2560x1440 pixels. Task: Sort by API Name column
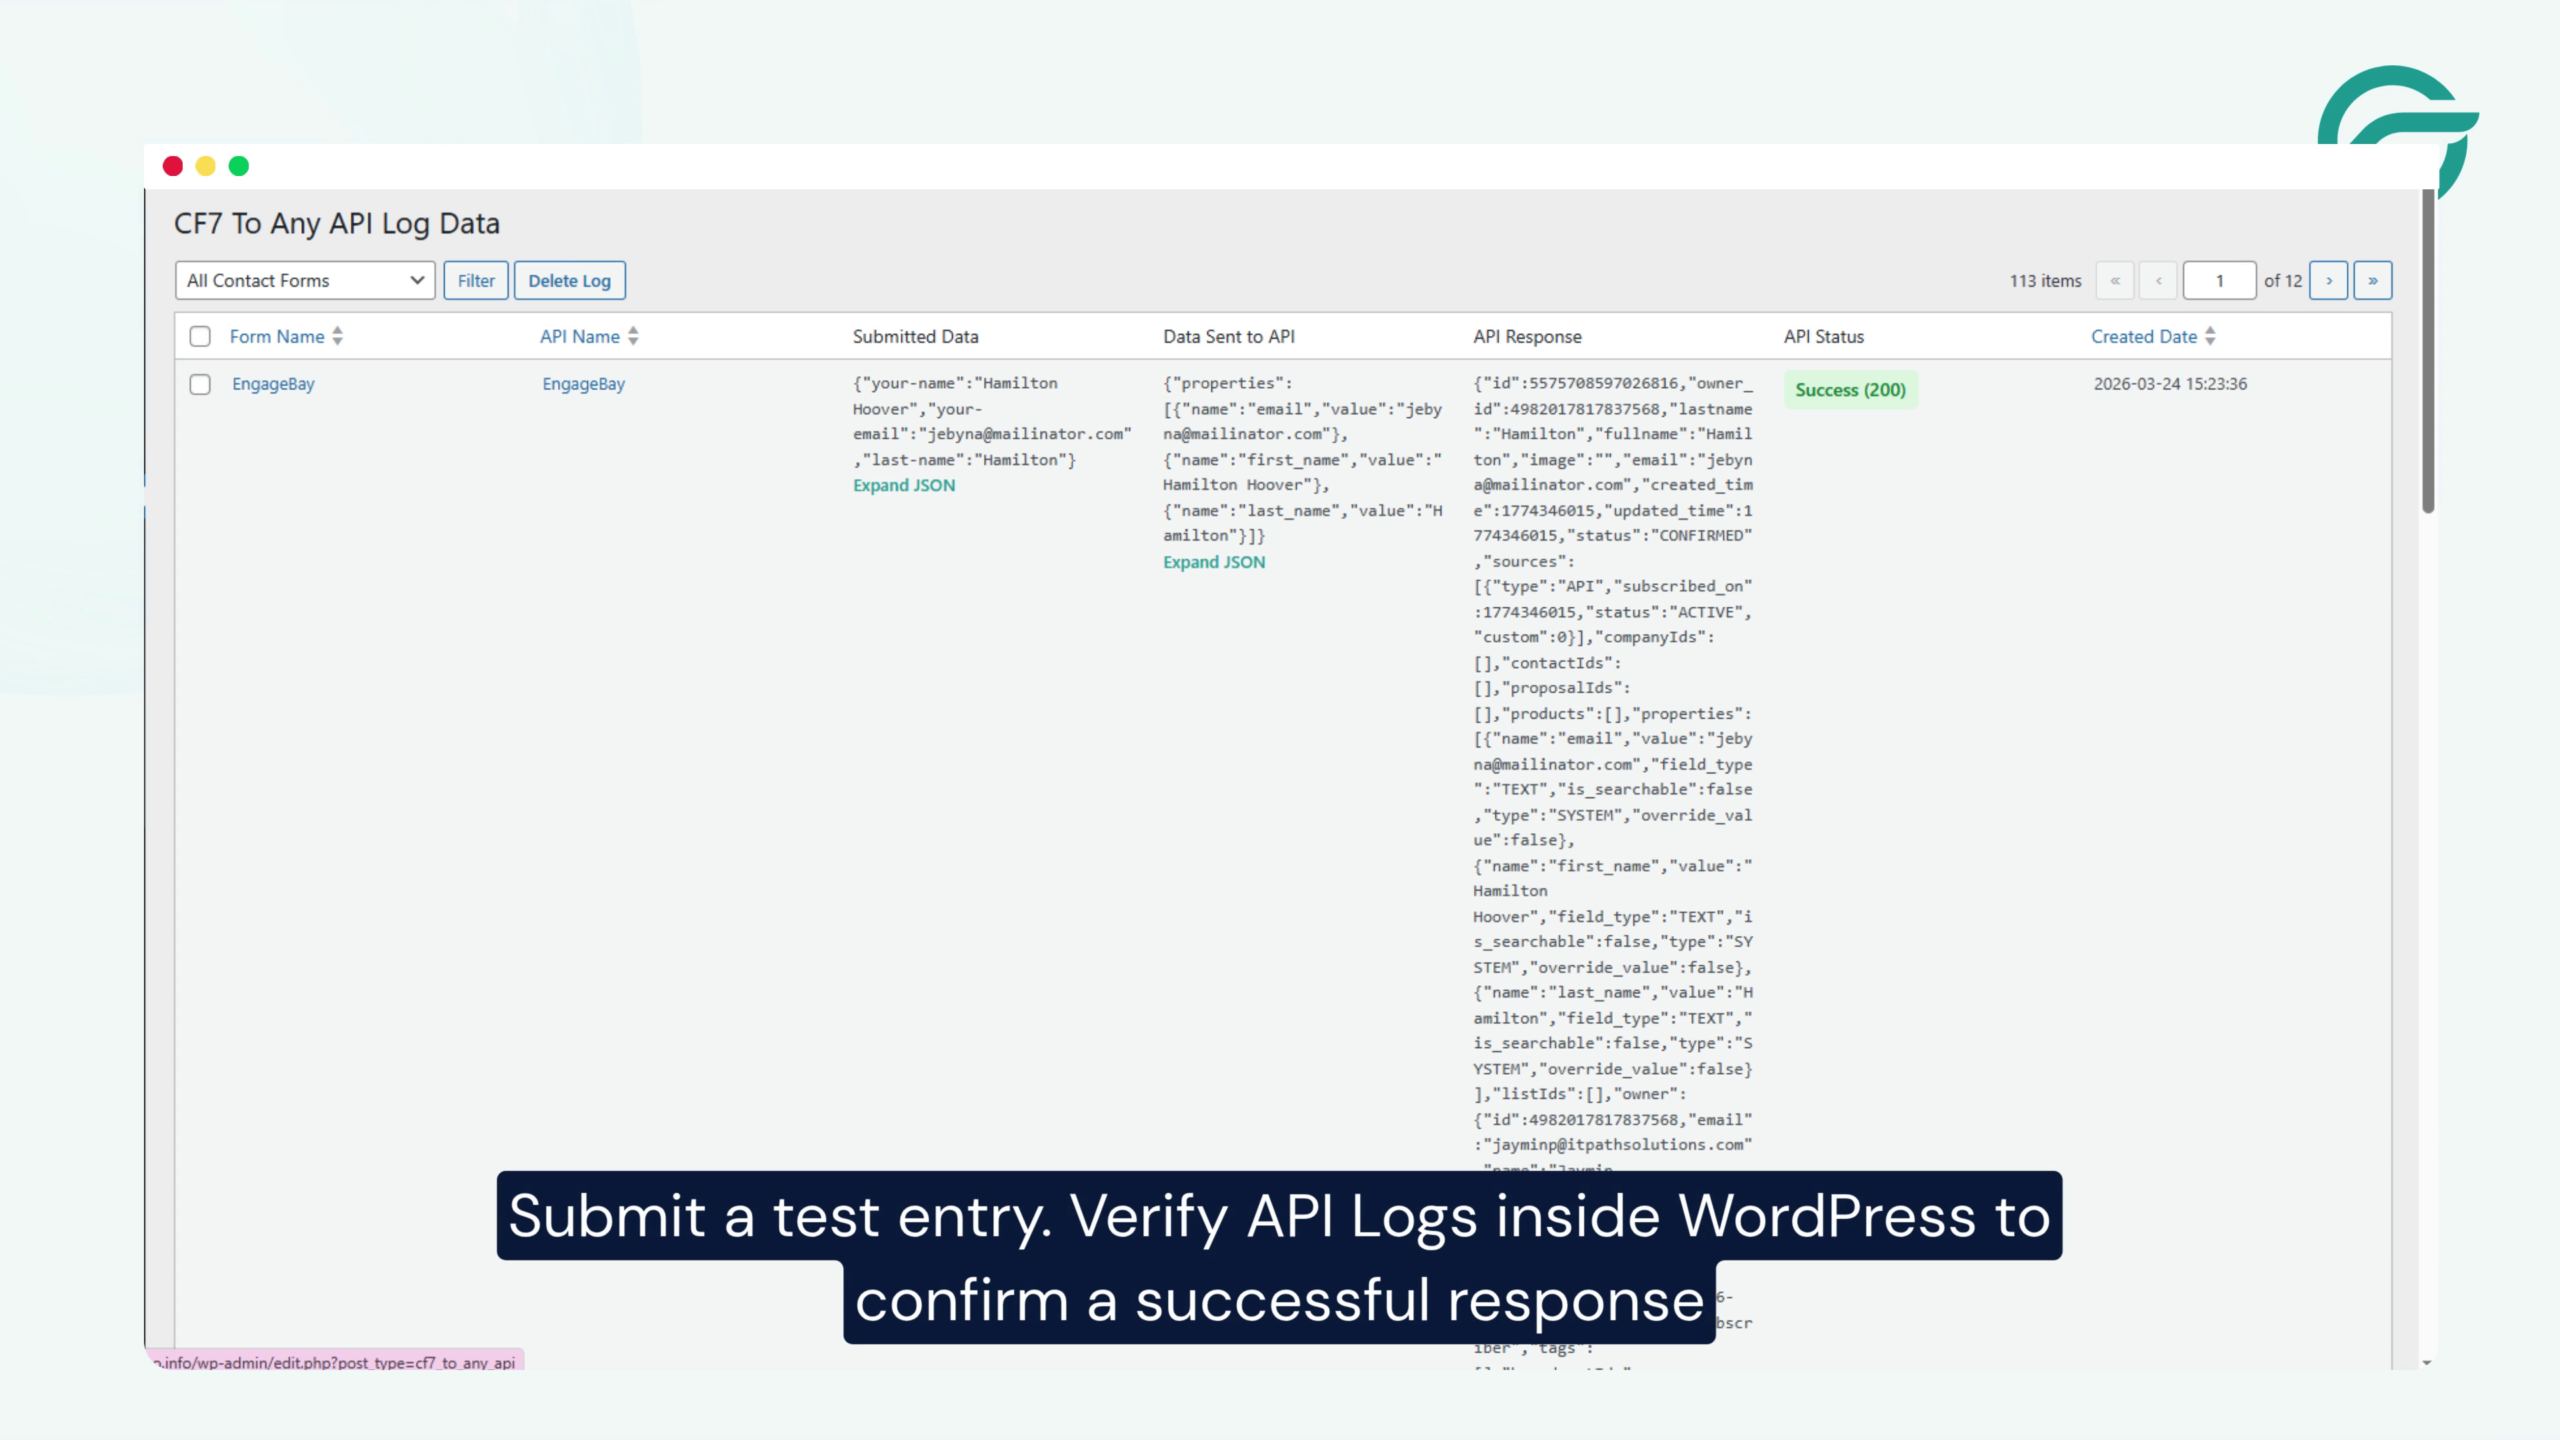(580, 337)
